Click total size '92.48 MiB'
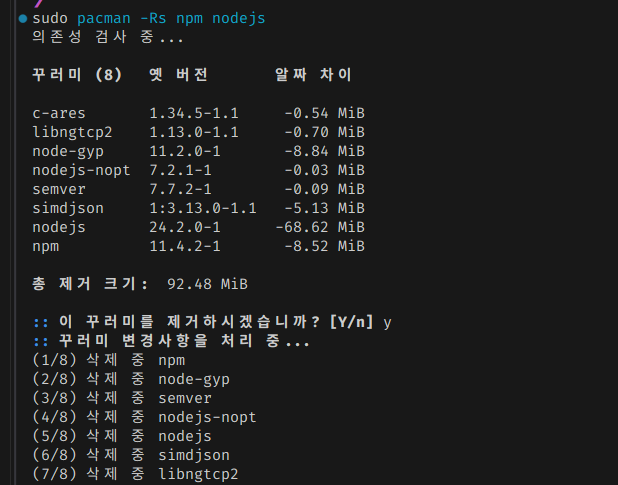 click(207, 284)
